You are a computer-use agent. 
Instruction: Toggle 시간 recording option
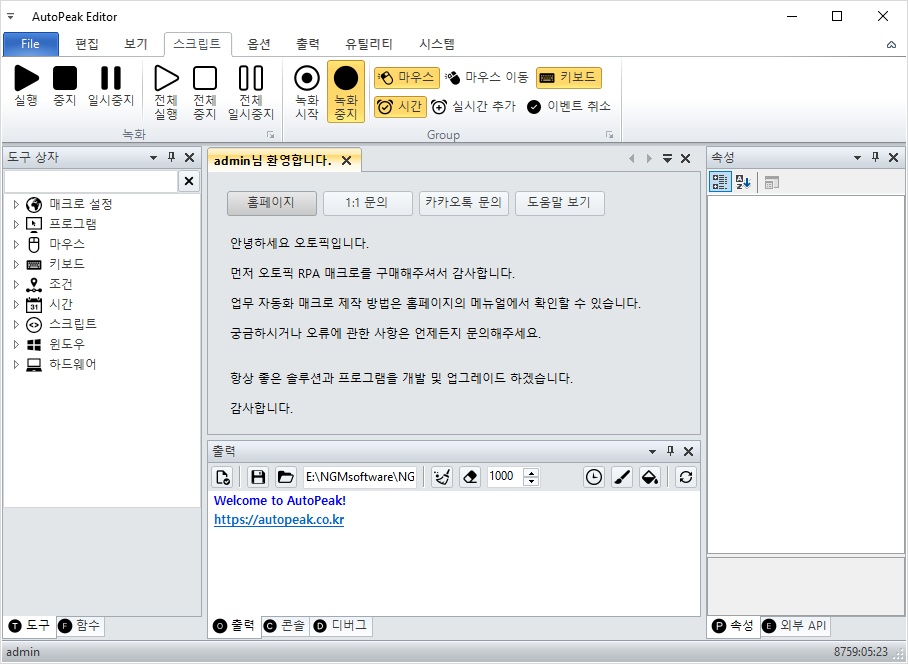[400, 107]
